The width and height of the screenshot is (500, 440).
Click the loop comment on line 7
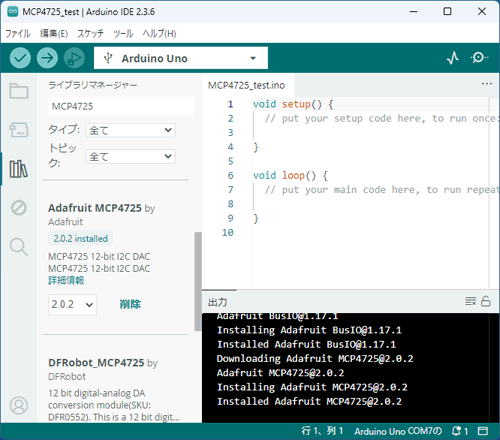(x=381, y=190)
